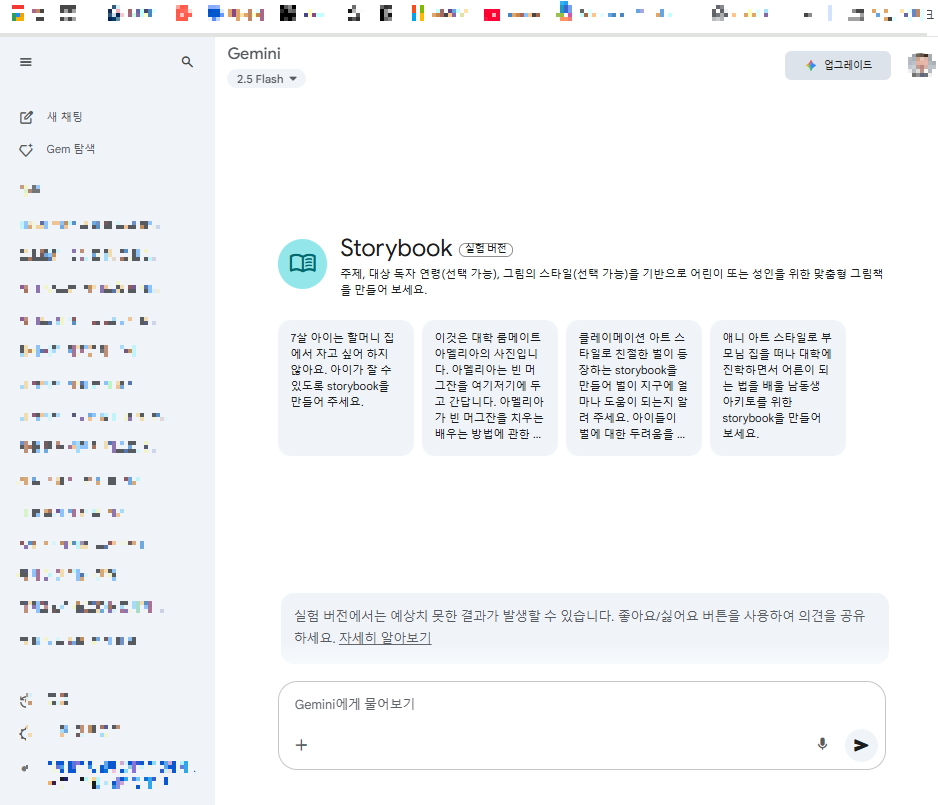
Task: Click the Gemini title text
Action: pyautogui.click(x=254, y=54)
